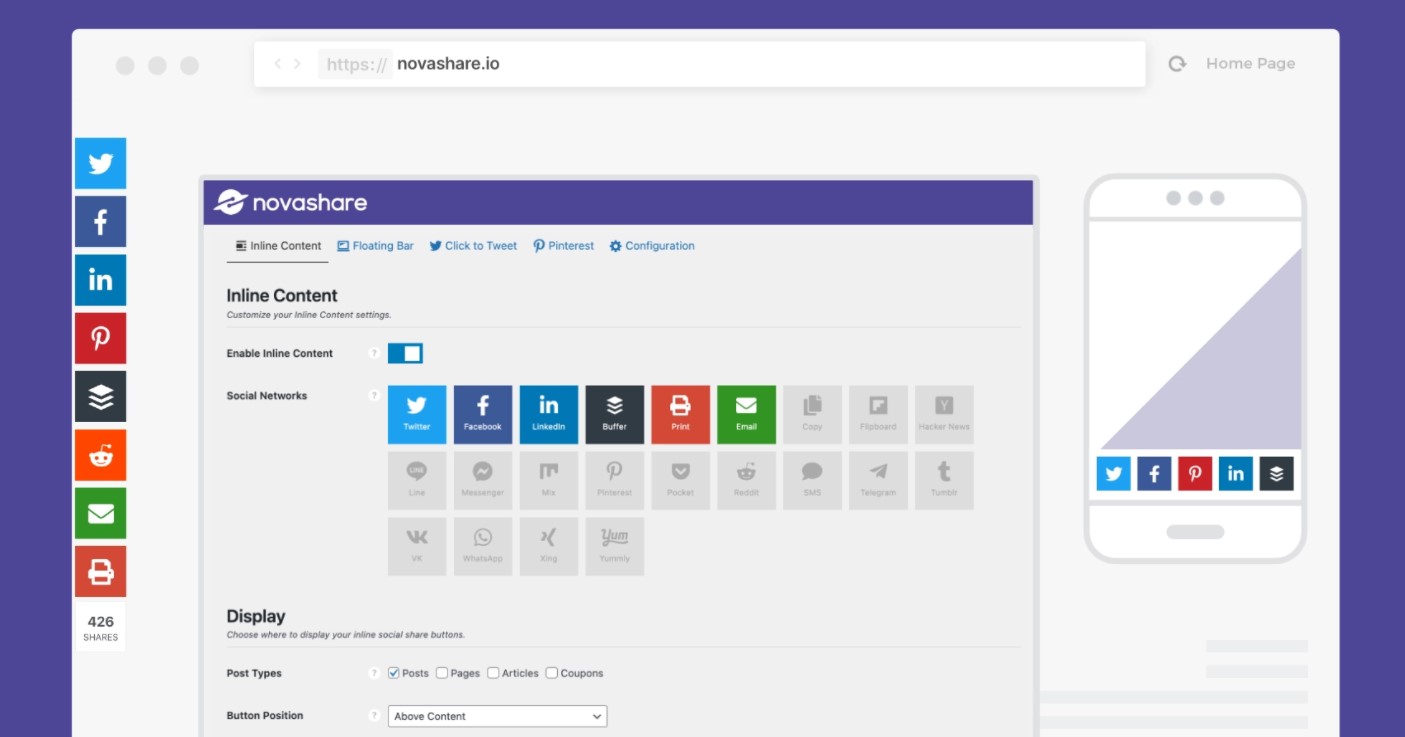
Task: Open the Click to Tweet tab
Action: (x=473, y=246)
